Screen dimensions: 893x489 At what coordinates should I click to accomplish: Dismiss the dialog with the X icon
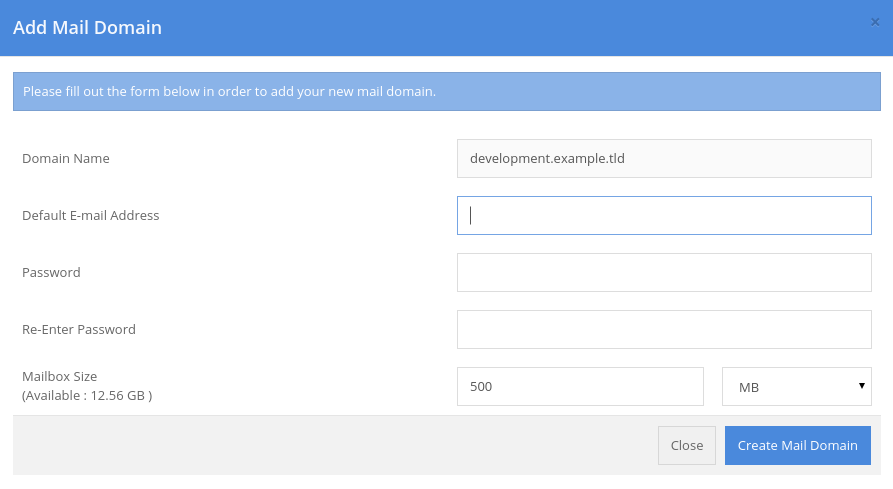pyautogui.click(x=875, y=22)
